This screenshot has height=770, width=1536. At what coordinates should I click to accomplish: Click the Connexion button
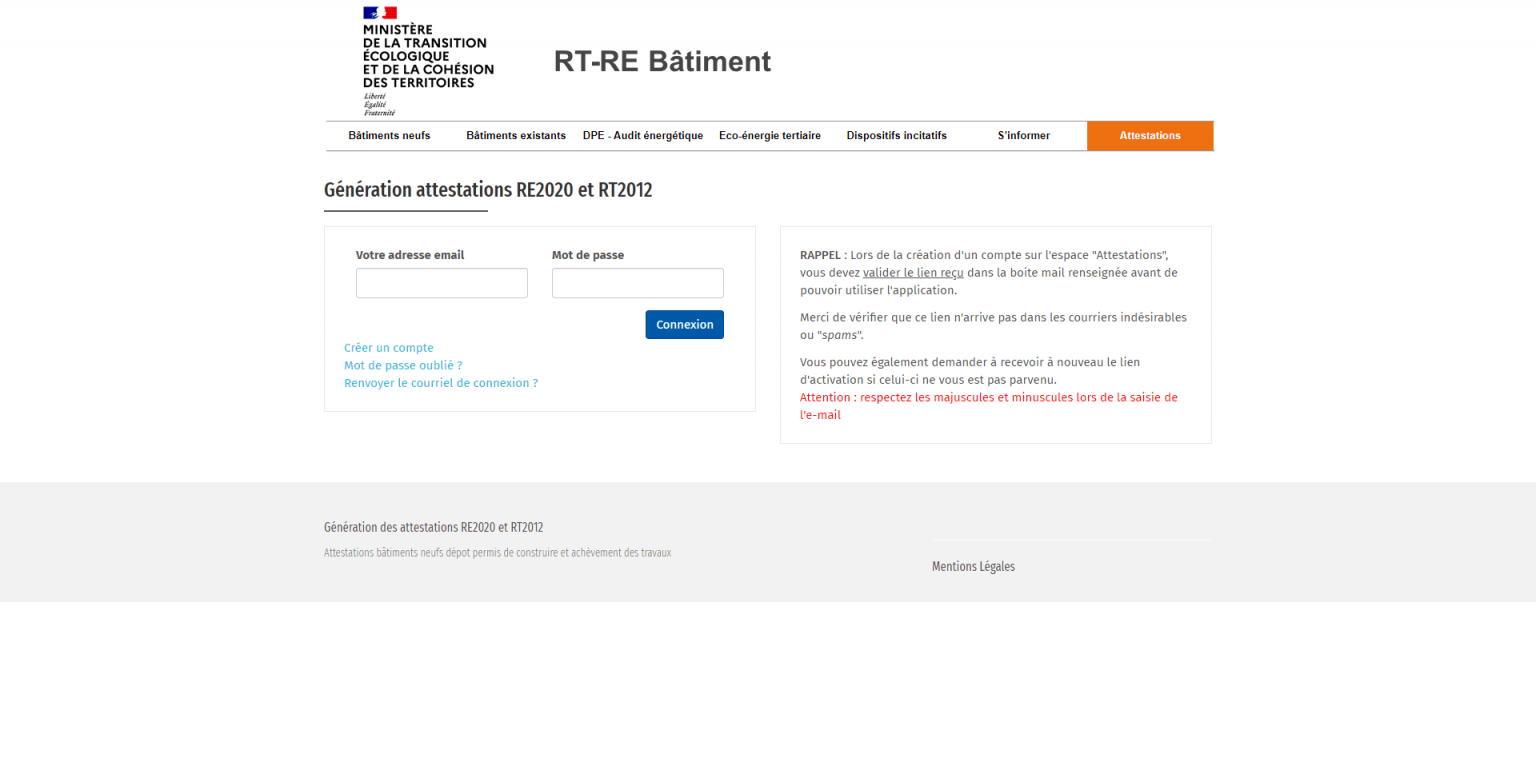tap(684, 324)
